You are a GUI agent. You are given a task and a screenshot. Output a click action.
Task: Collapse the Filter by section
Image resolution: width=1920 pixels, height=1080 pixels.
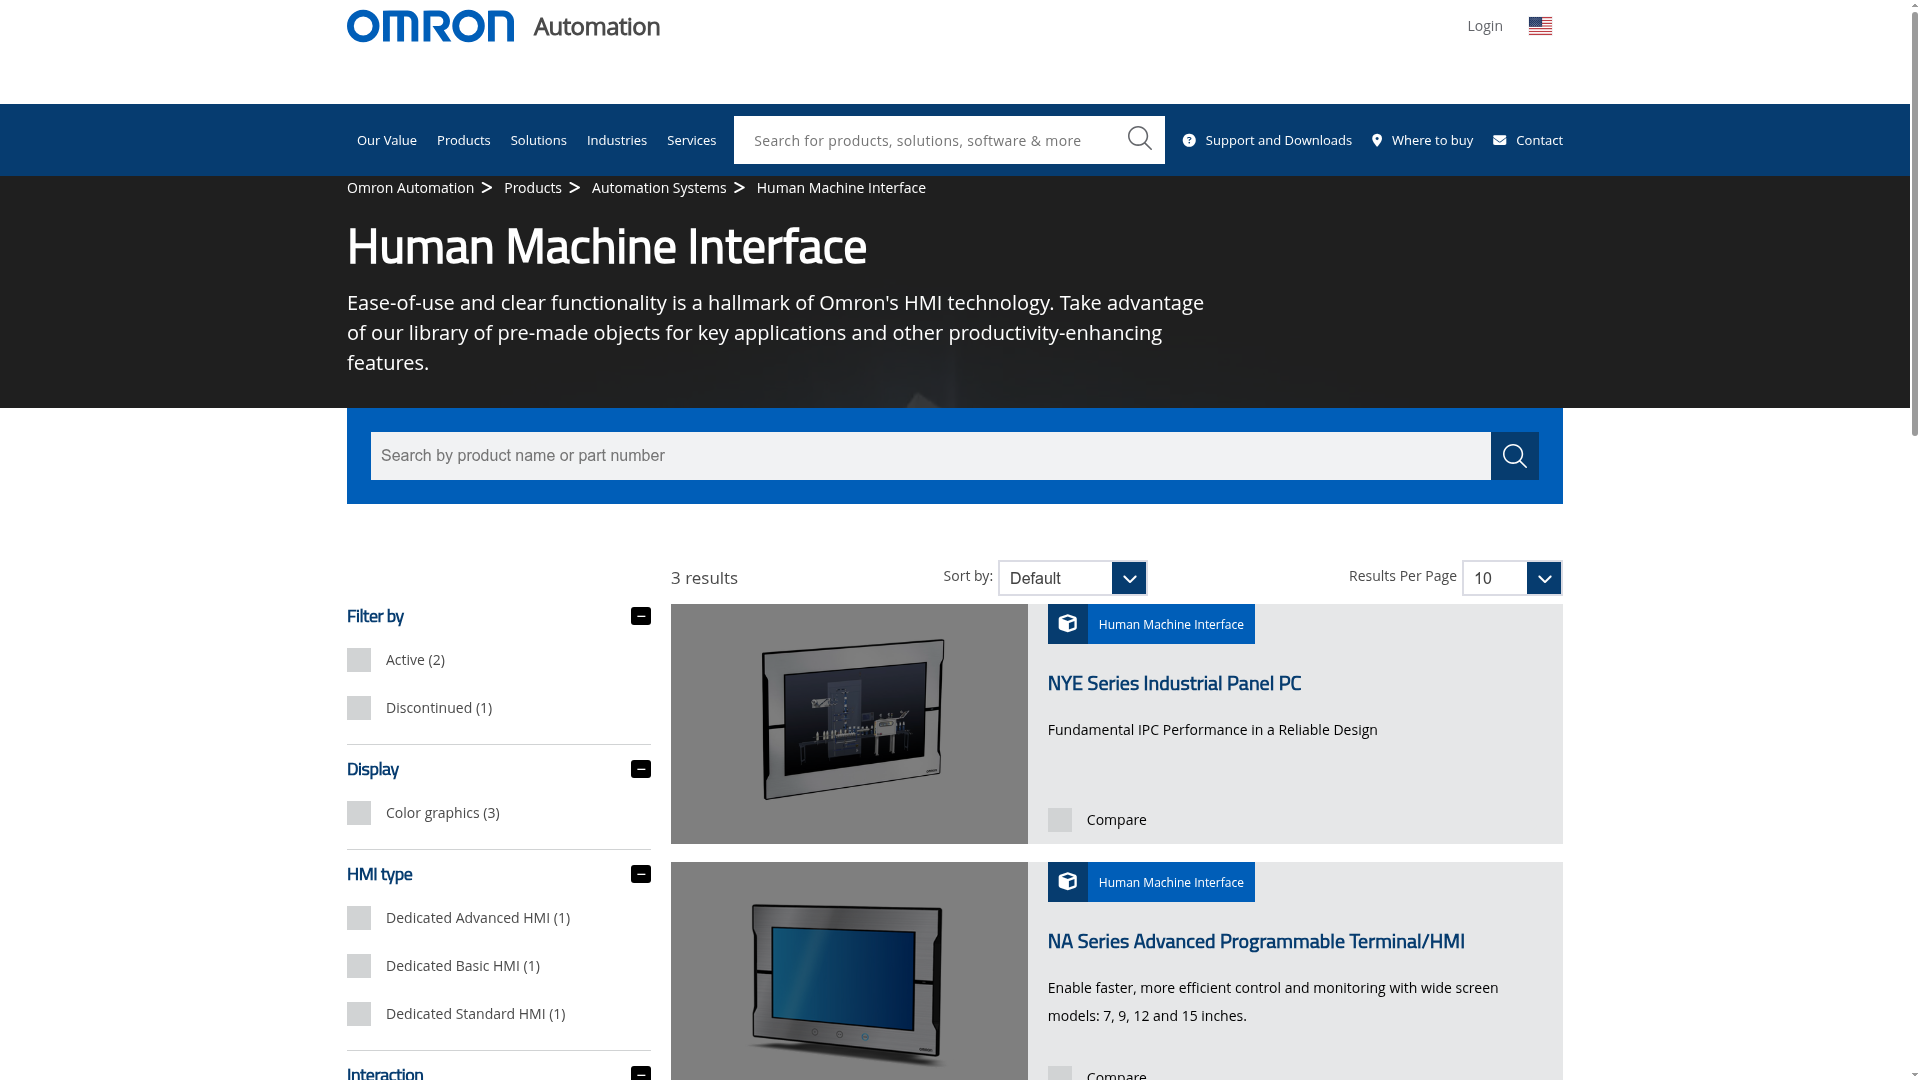point(641,616)
